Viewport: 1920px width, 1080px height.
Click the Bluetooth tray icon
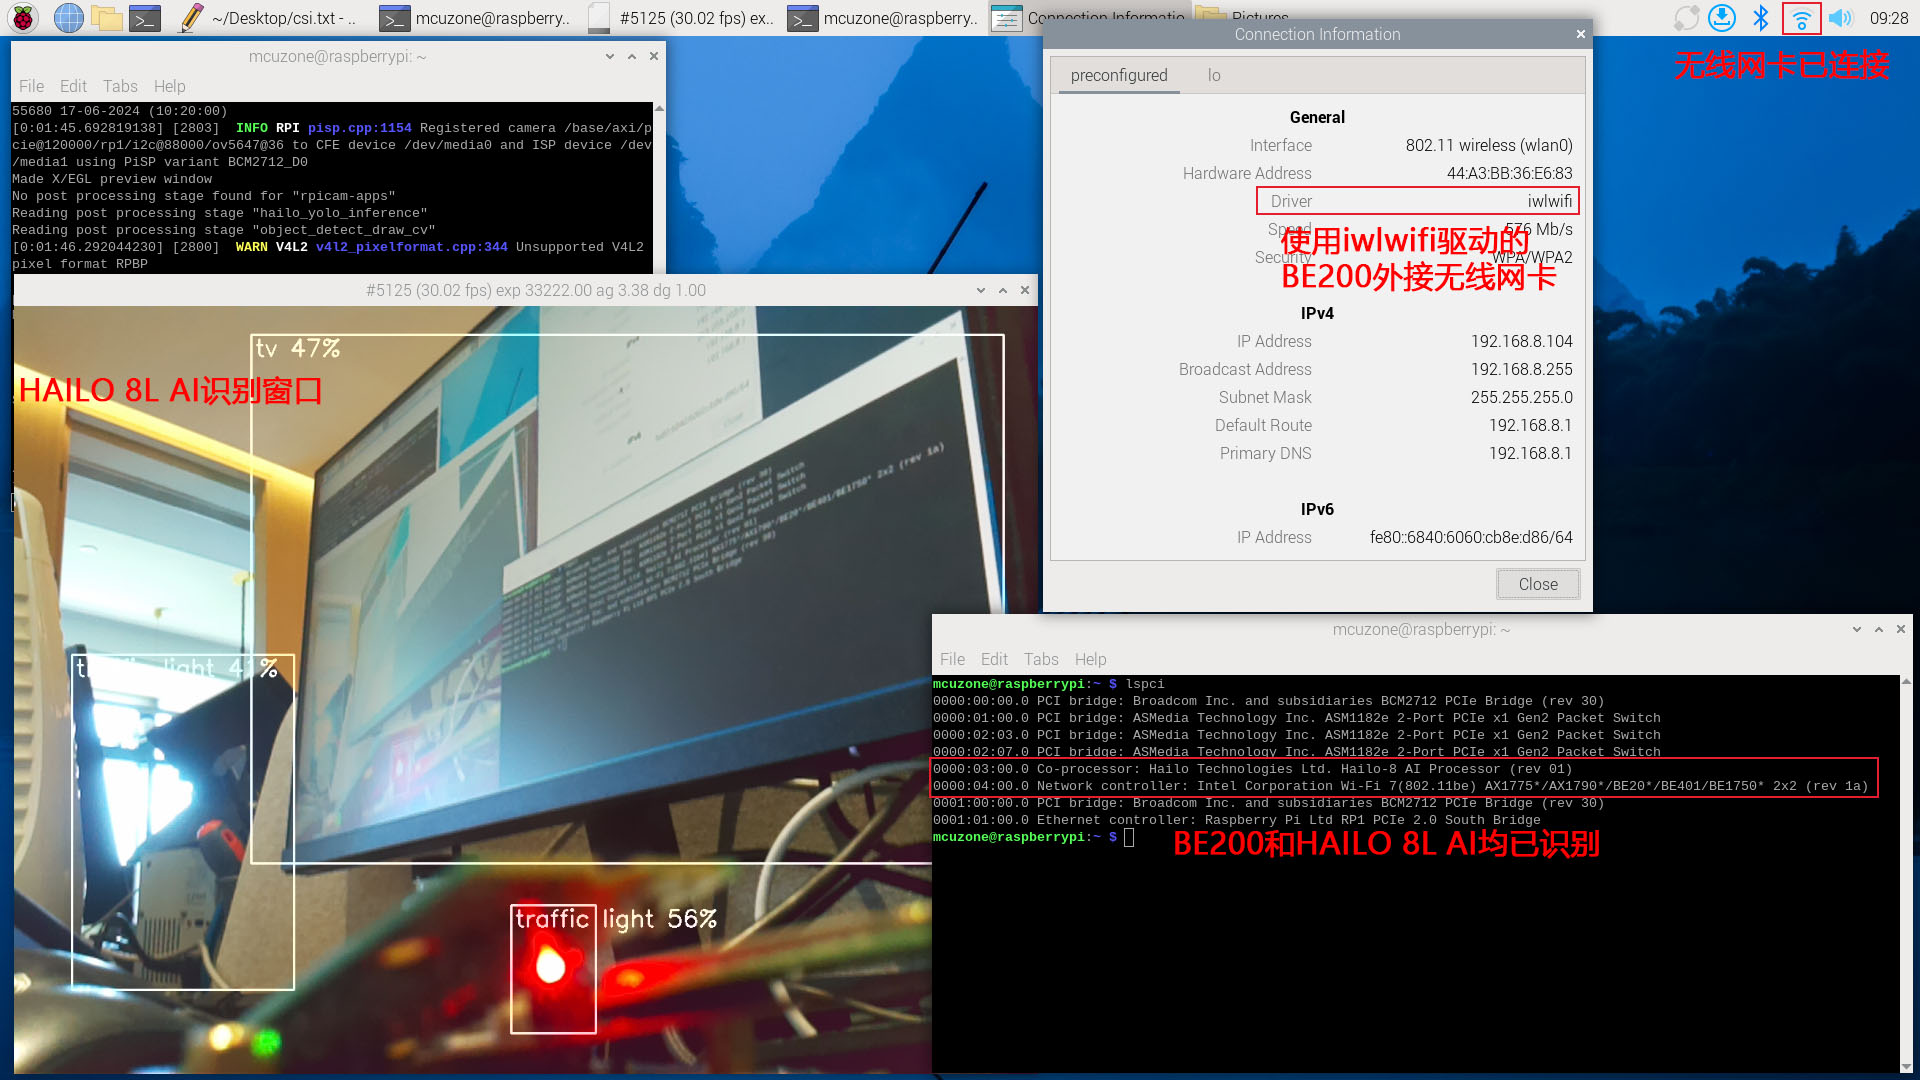[1761, 18]
